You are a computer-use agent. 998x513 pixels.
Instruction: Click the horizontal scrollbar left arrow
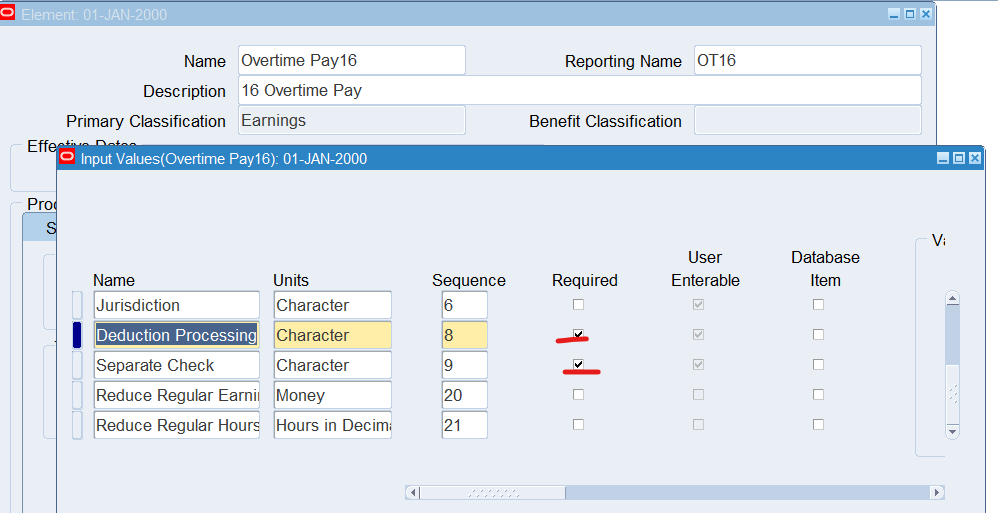(412, 493)
